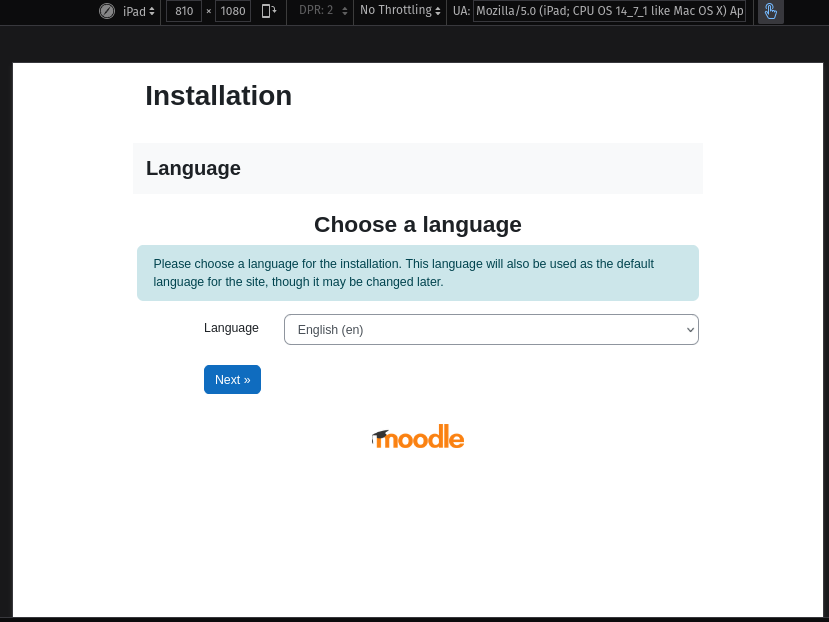829x622 pixels.
Task: Click the 'Please choose a language' notice text
Action: point(403,273)
